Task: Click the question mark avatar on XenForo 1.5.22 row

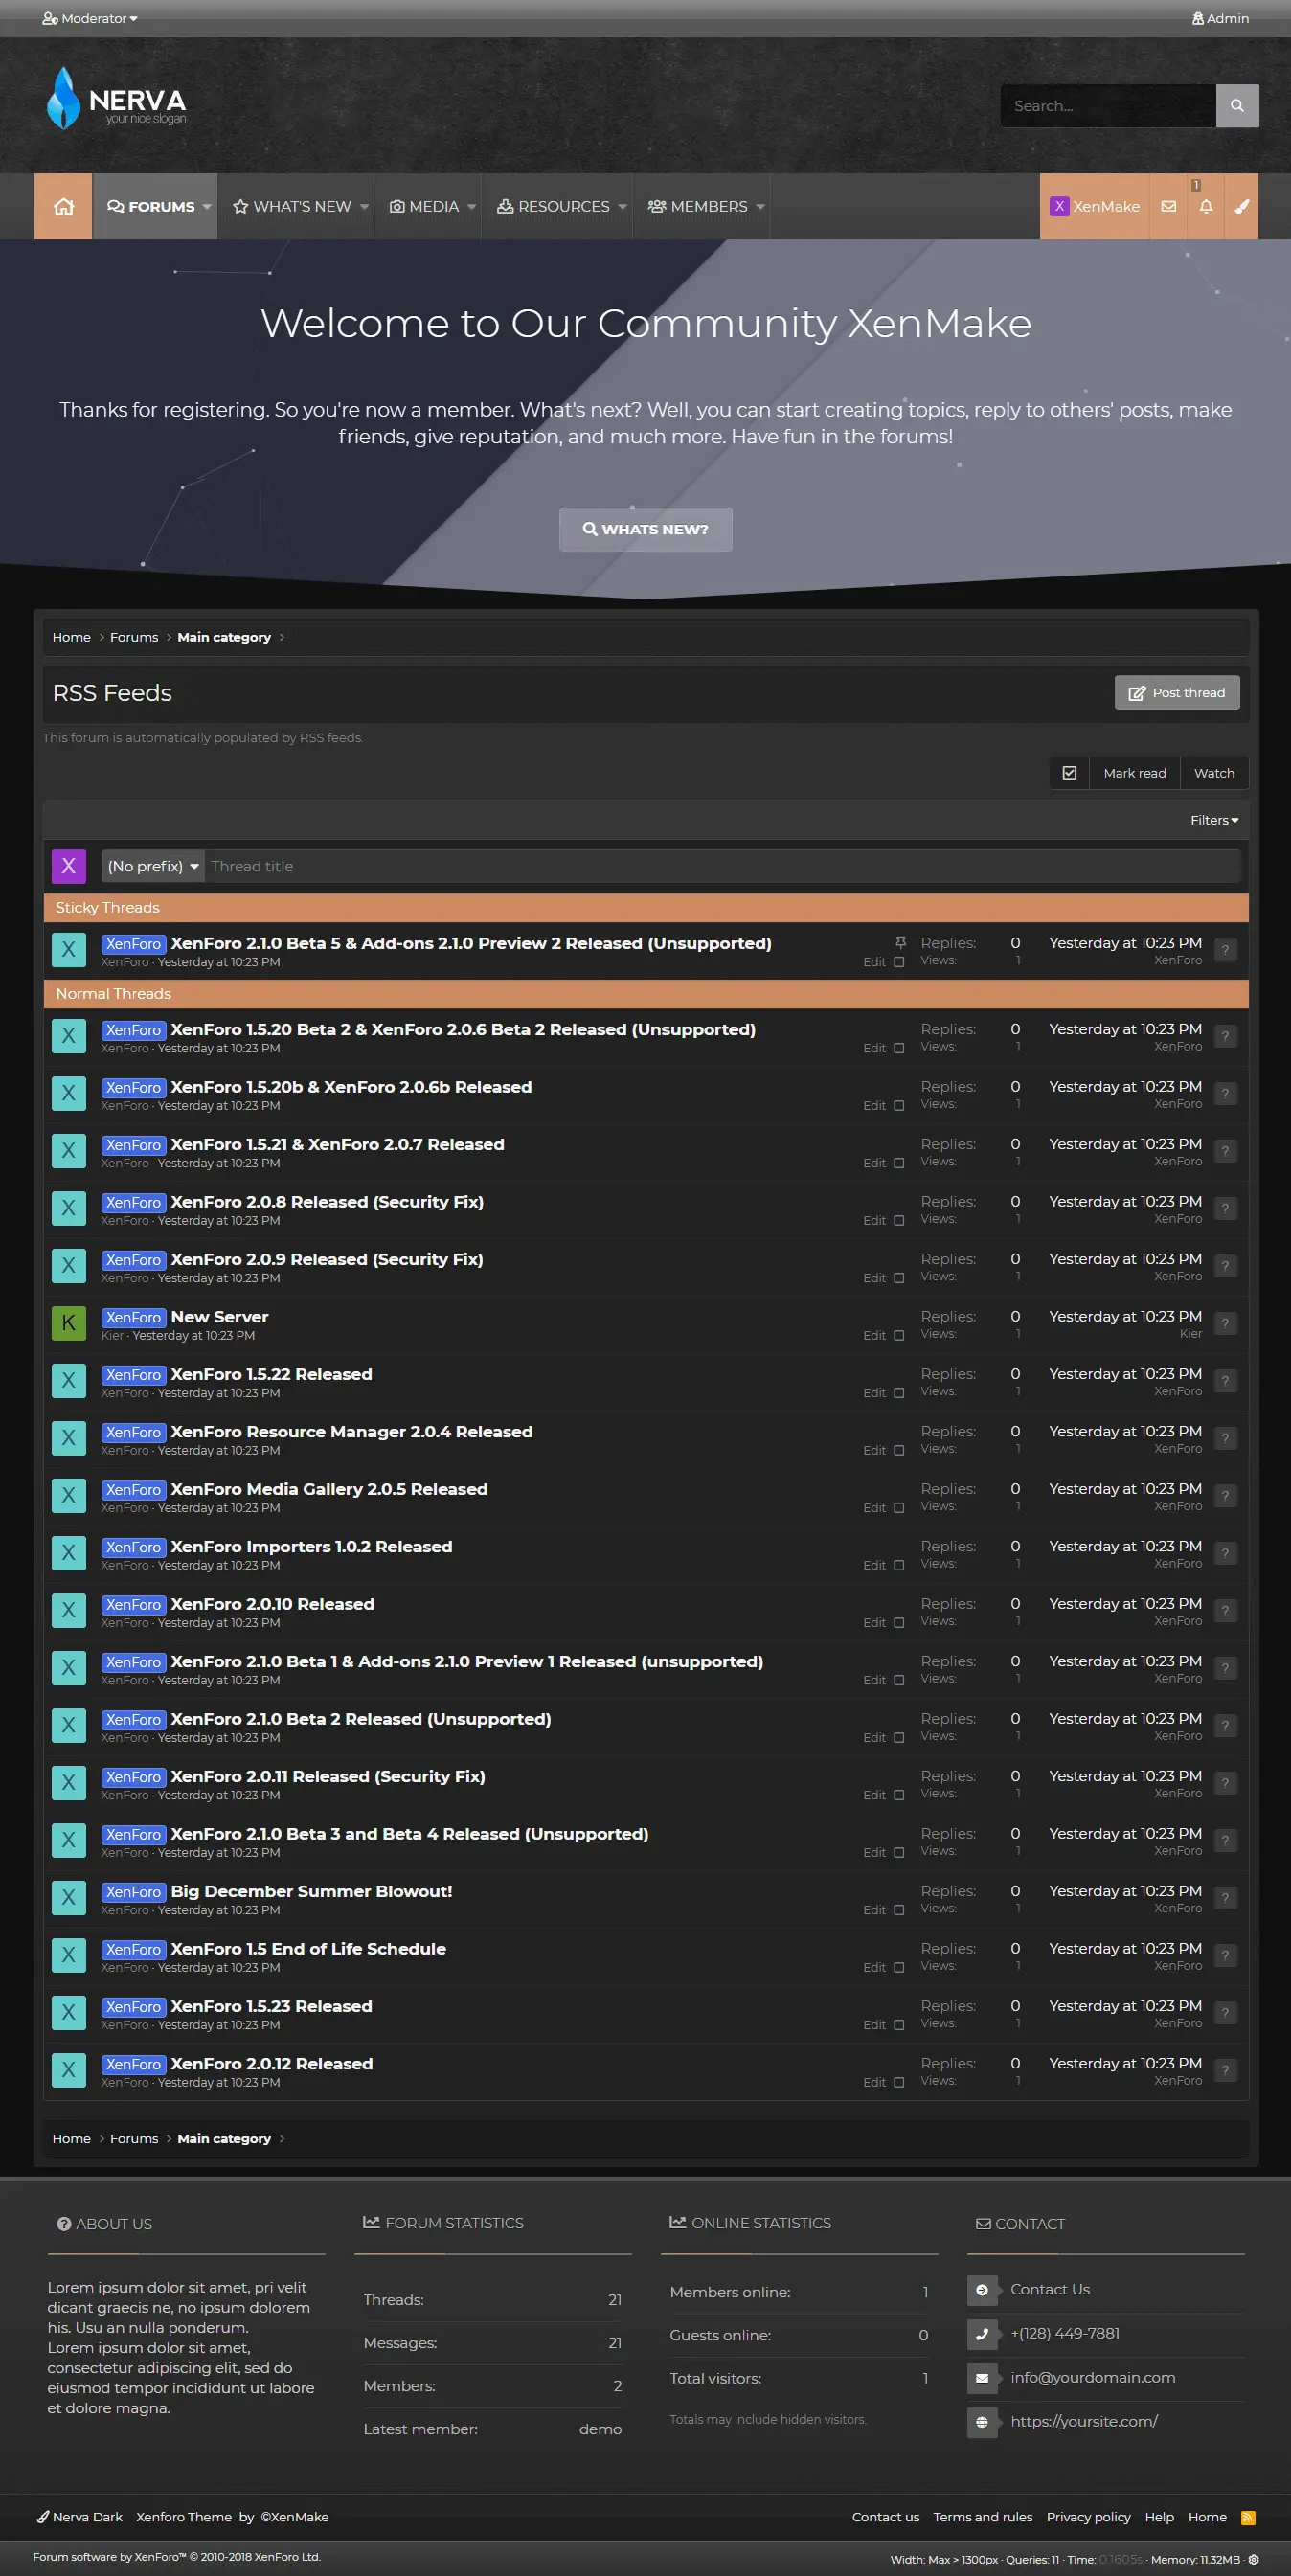Action: [1225, 1381]
